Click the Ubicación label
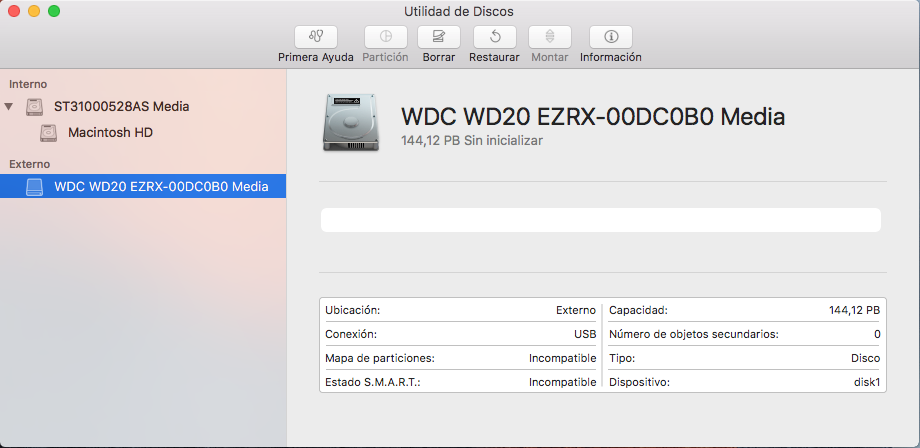Viewport: 920px width, 448px height. 353,310
